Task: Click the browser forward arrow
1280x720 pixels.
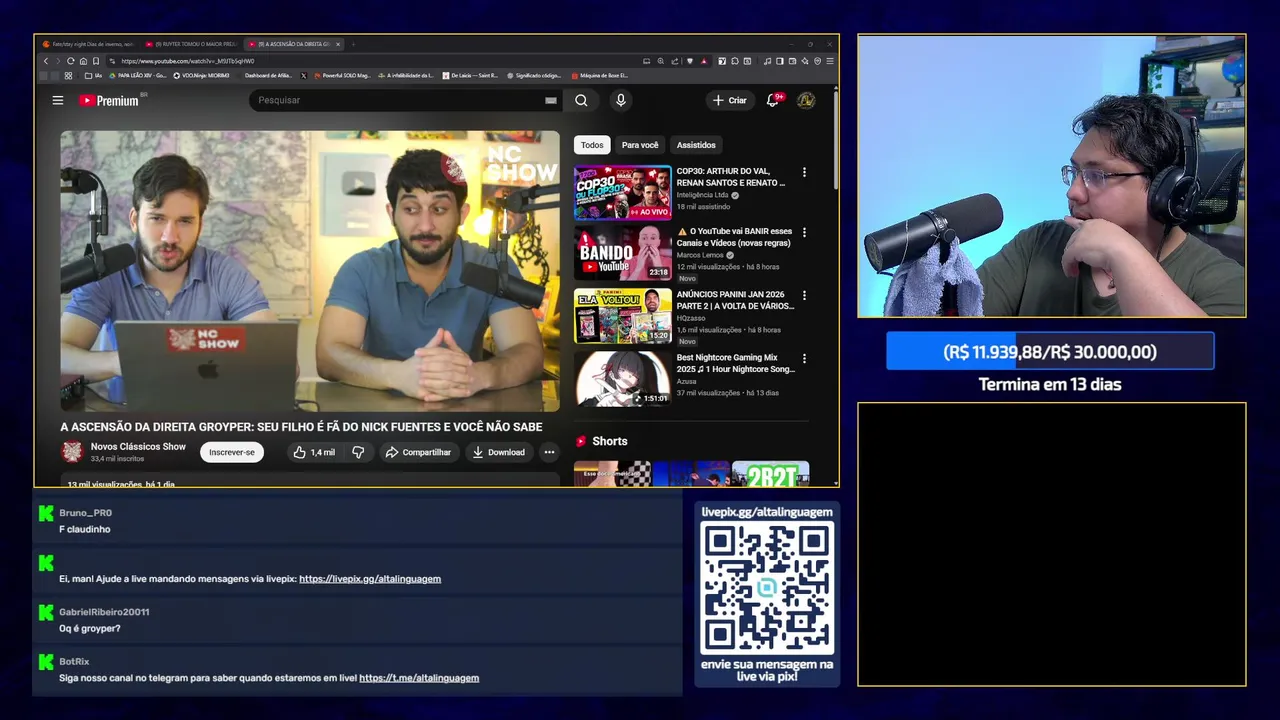Action: click(x=58, y=61)
